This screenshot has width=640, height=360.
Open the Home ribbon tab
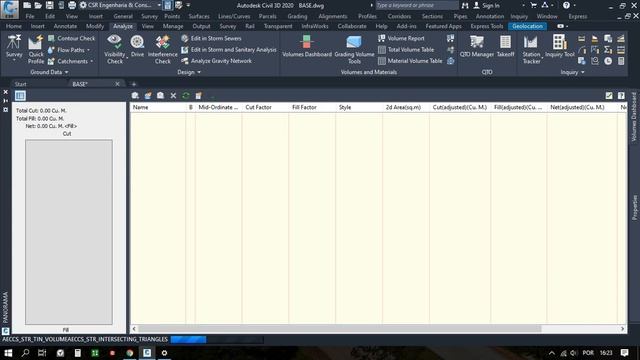click(14, 26)
